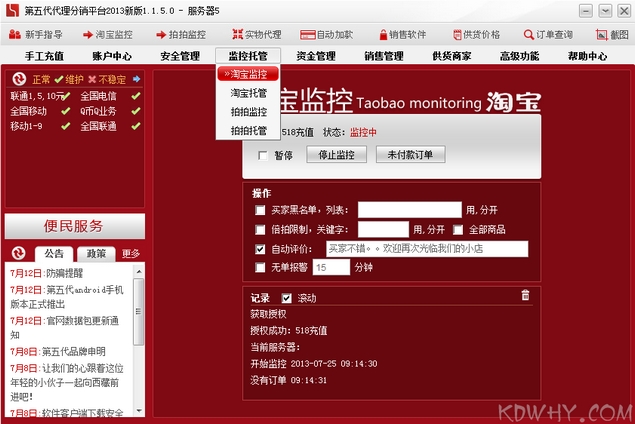
Task: Click the 停止监控 button
Action: click(336, 155)
